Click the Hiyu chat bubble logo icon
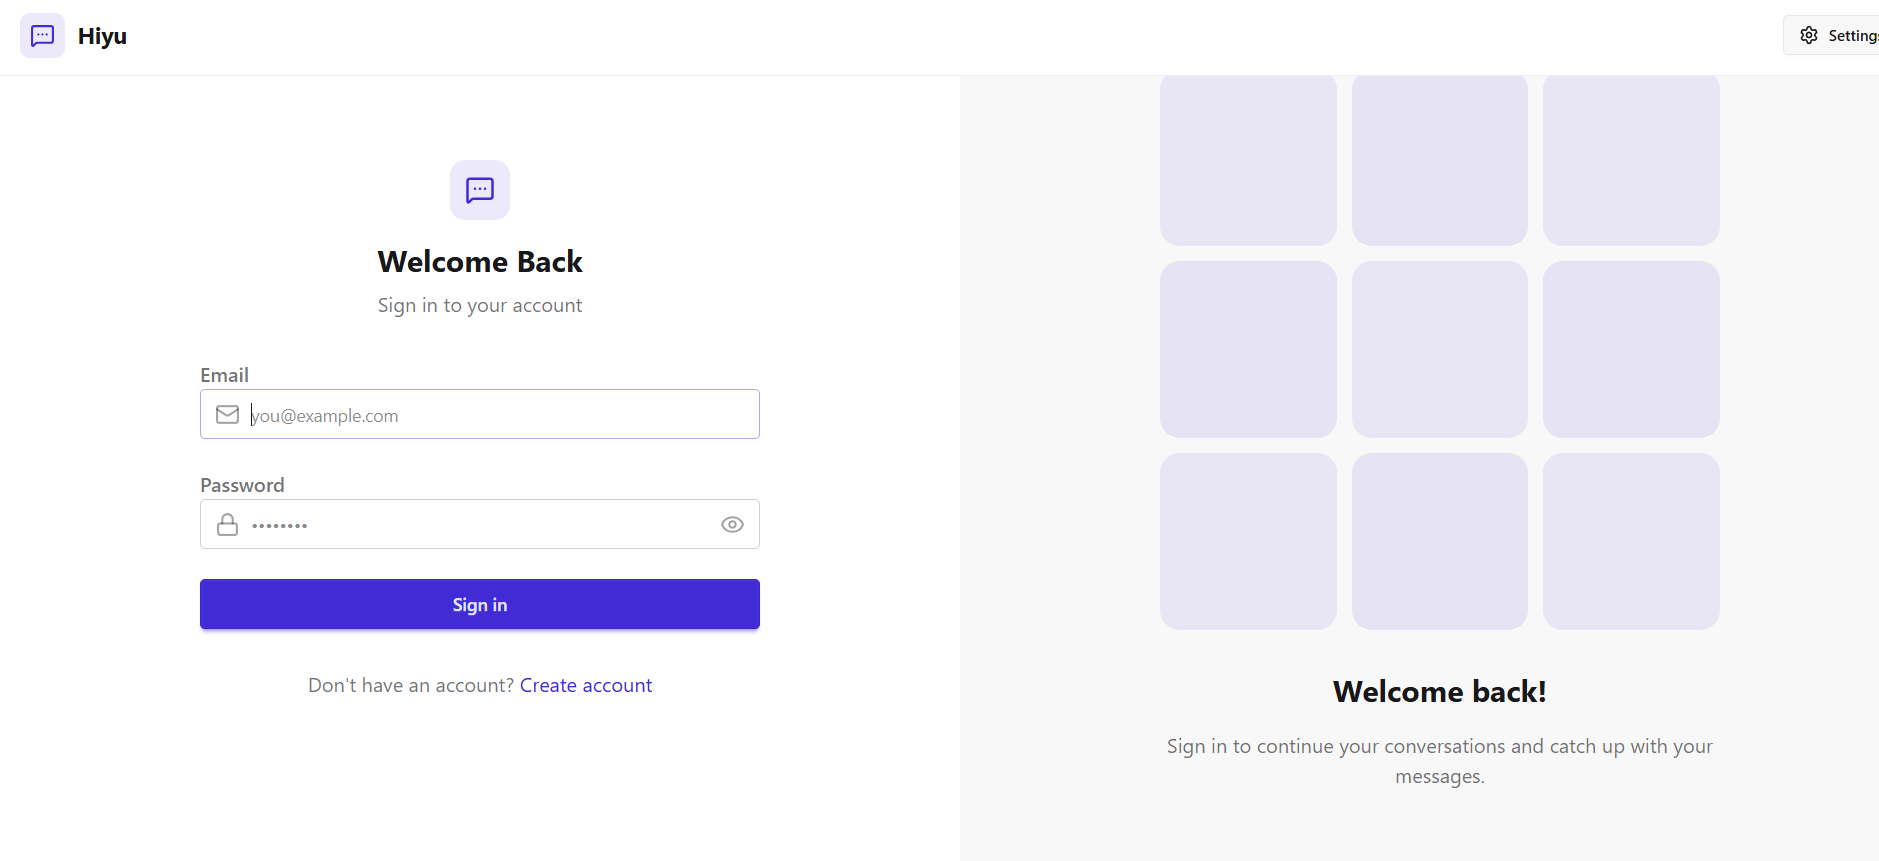The image size is (1879, 861). 42,35
